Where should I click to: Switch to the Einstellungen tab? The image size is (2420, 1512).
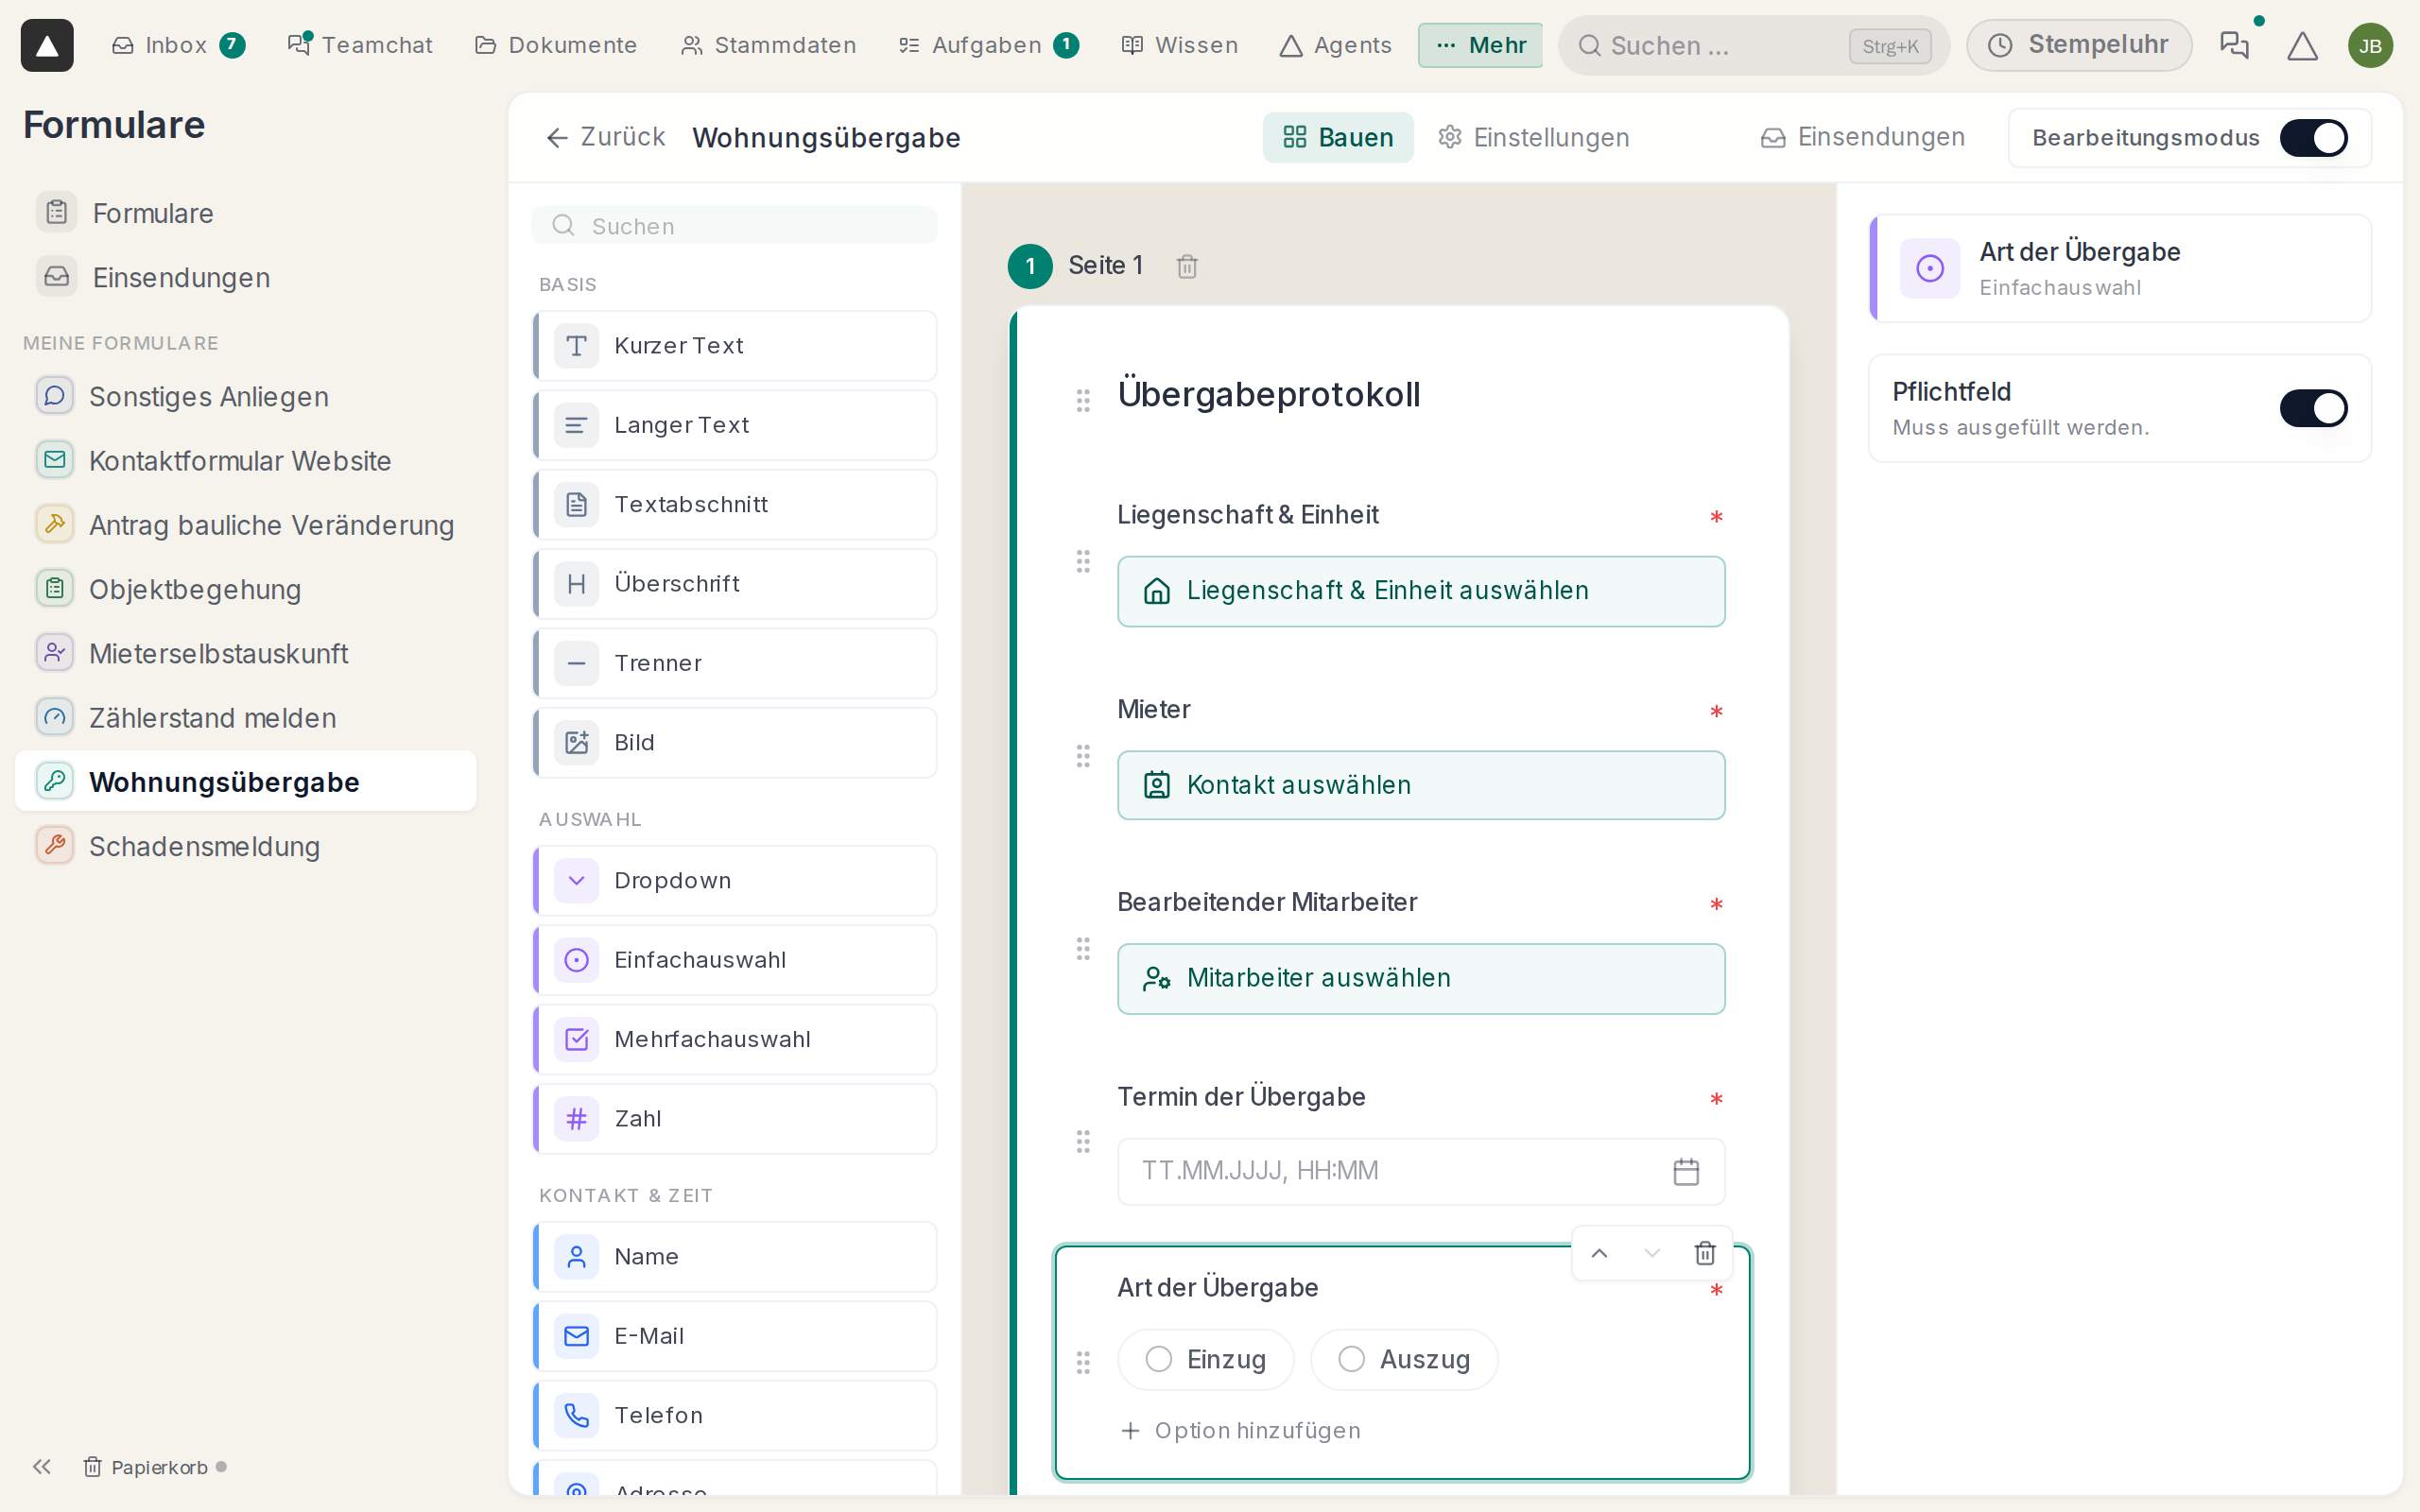(1533, 137)
